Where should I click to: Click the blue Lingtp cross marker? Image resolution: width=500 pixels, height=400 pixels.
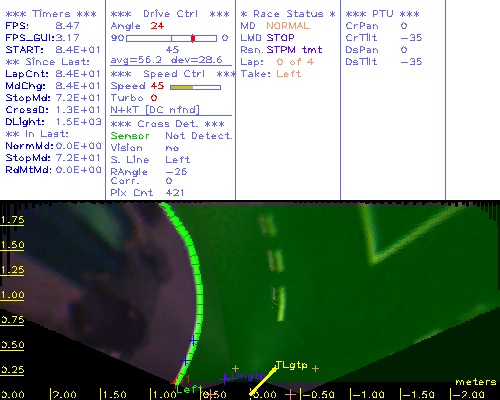coord(225,378)
